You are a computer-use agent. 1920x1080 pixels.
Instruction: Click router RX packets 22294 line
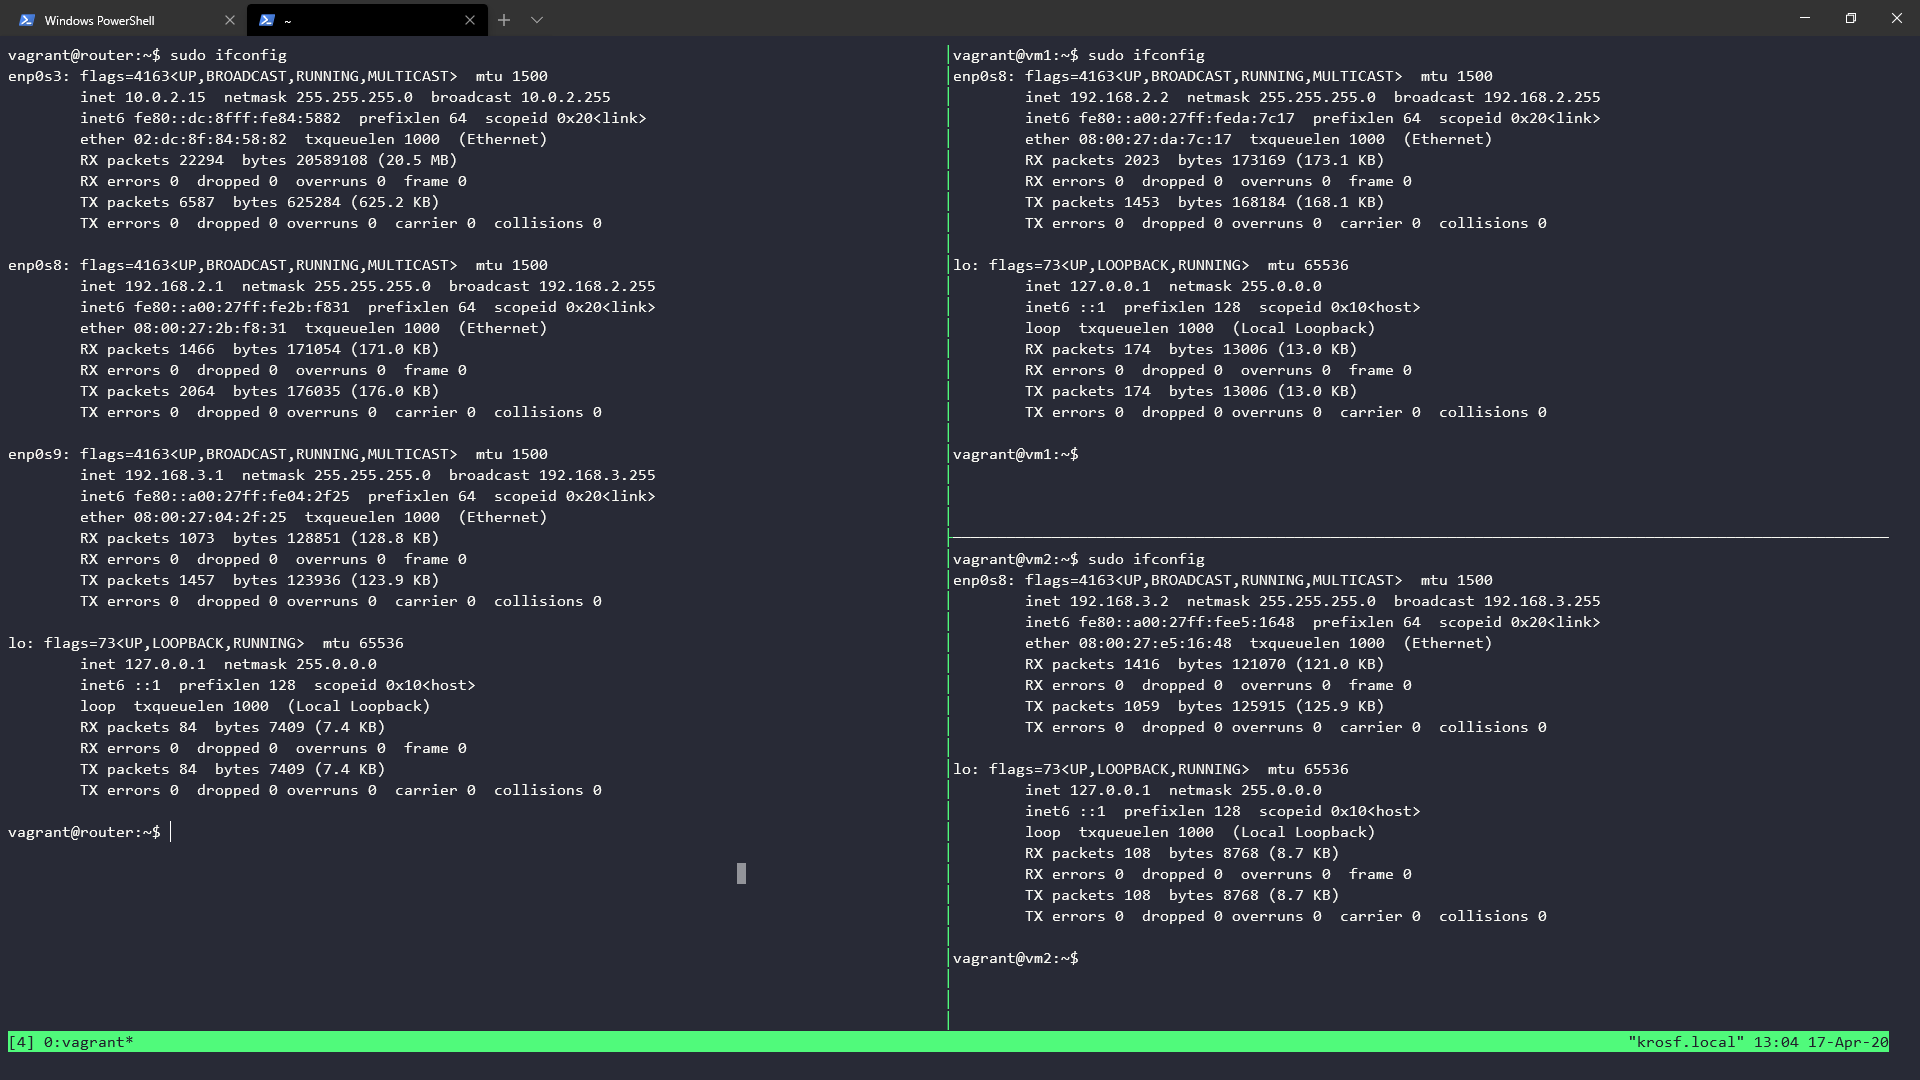pyautogui.click(x=269, y=160)
